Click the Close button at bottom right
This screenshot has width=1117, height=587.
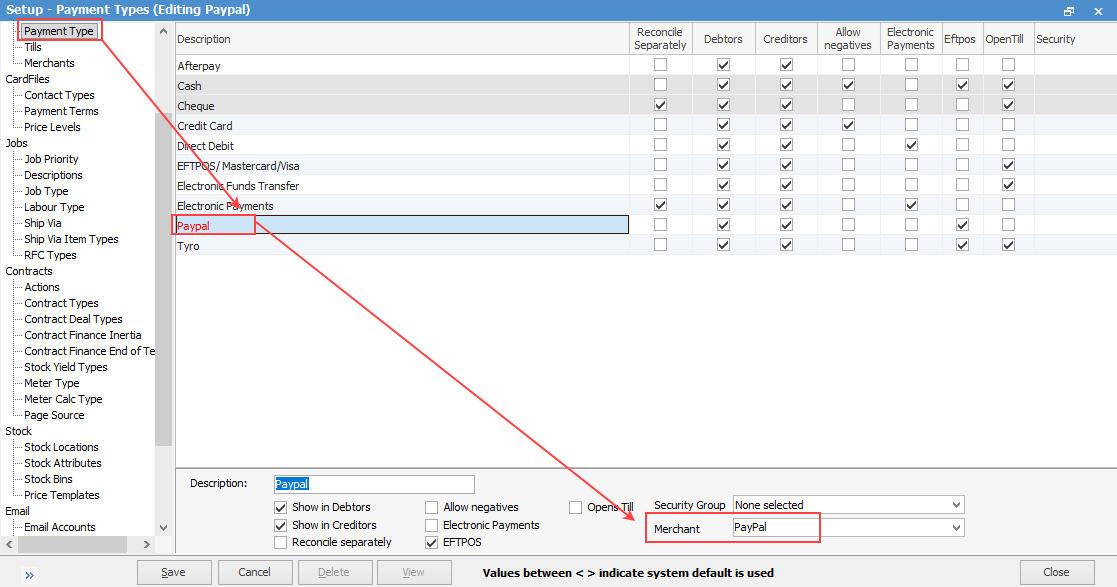click(1056, 572)
